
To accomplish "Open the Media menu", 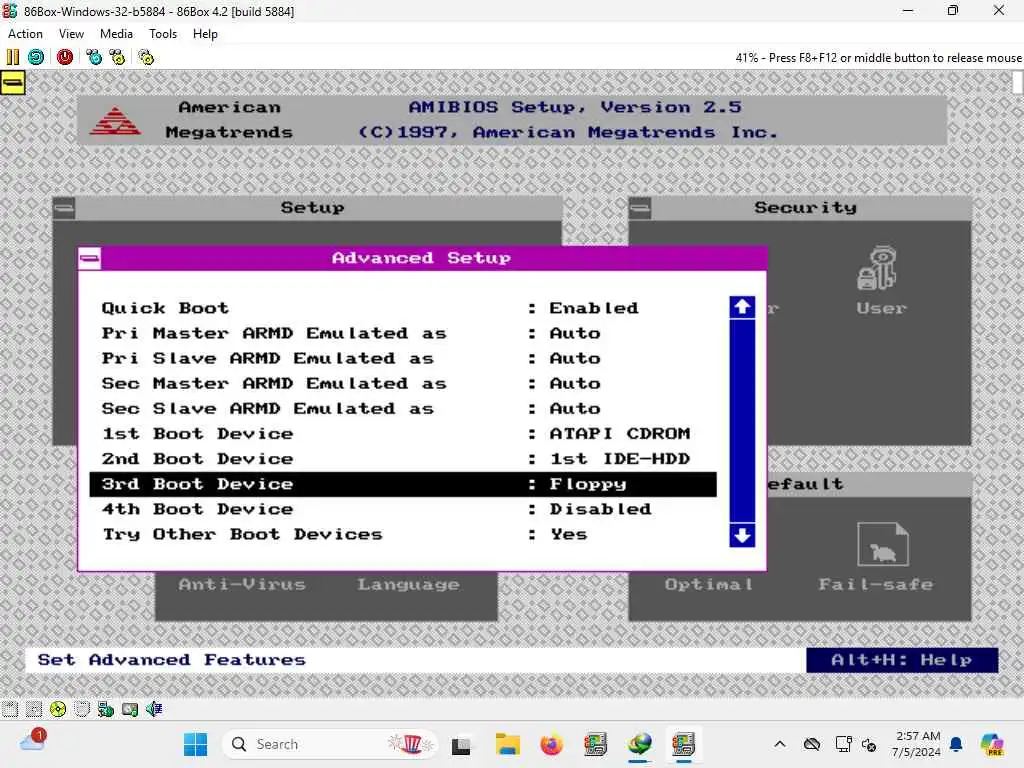I will pyautogui.click(x=116, y=34).
